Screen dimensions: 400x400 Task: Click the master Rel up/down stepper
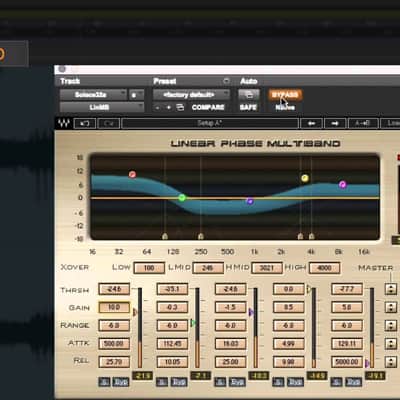tap(391, 361)
